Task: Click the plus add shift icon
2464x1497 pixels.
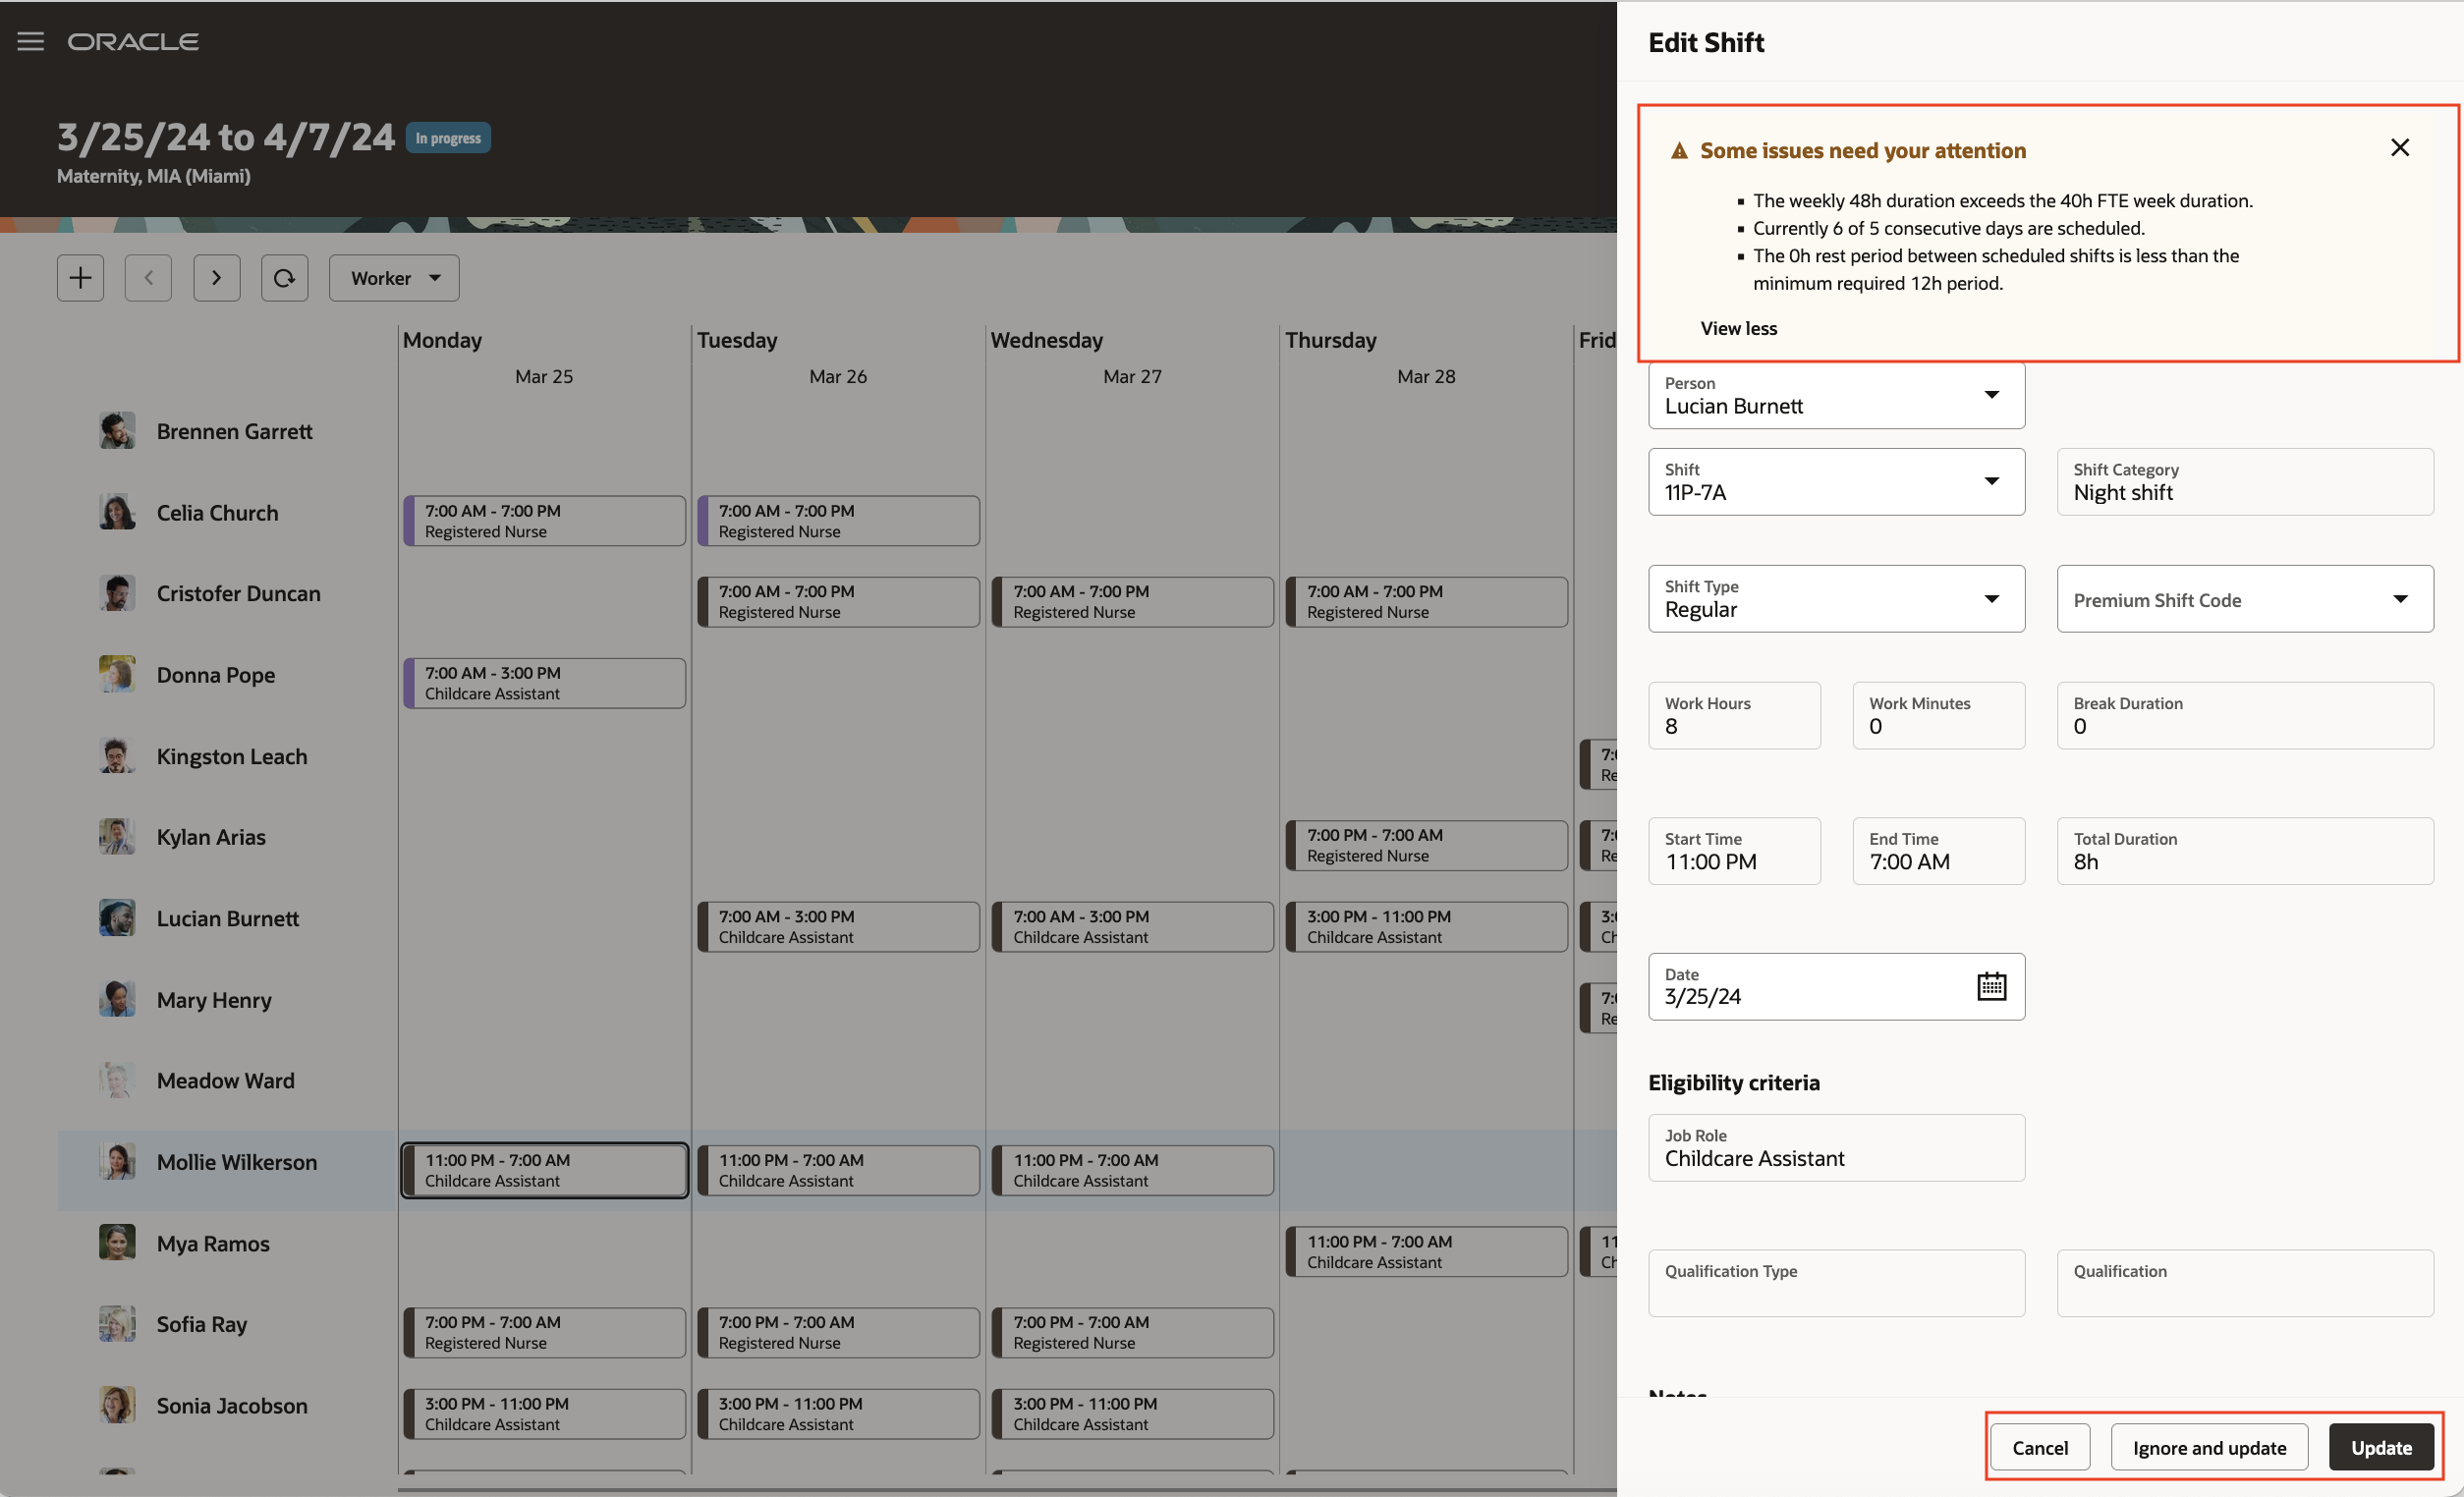Action: pos(80,278)
